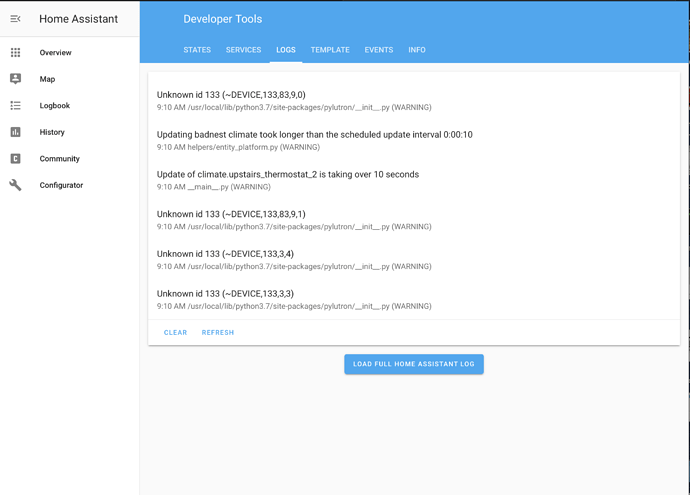Open Community label in sidebar
Screen dimensions: 690x495
[x=59, y=158]
